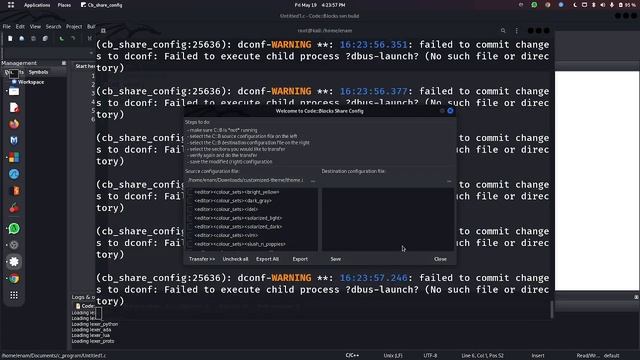Open the Edit menu in Code::Blocks
Screen dimensions: 640x360
click(x=20, y=27)
